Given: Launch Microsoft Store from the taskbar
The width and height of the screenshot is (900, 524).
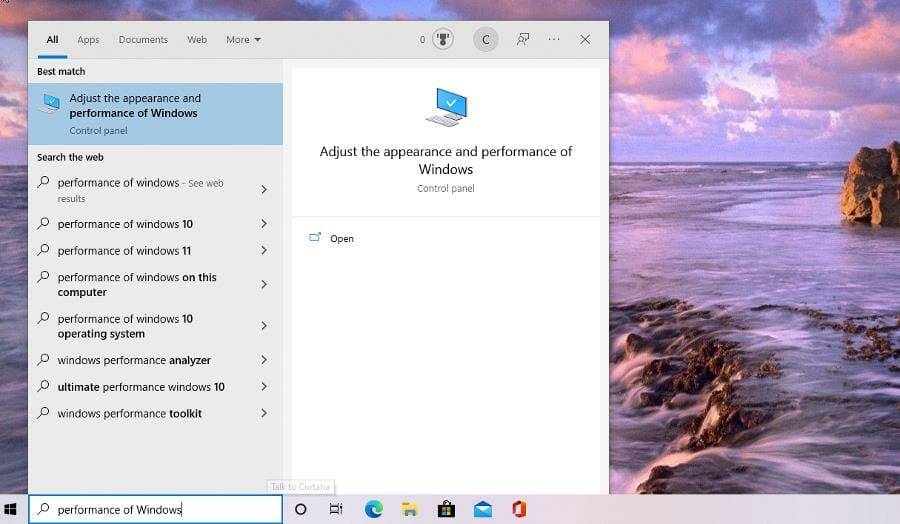Looking at the screenshot, I should (446, 509).
